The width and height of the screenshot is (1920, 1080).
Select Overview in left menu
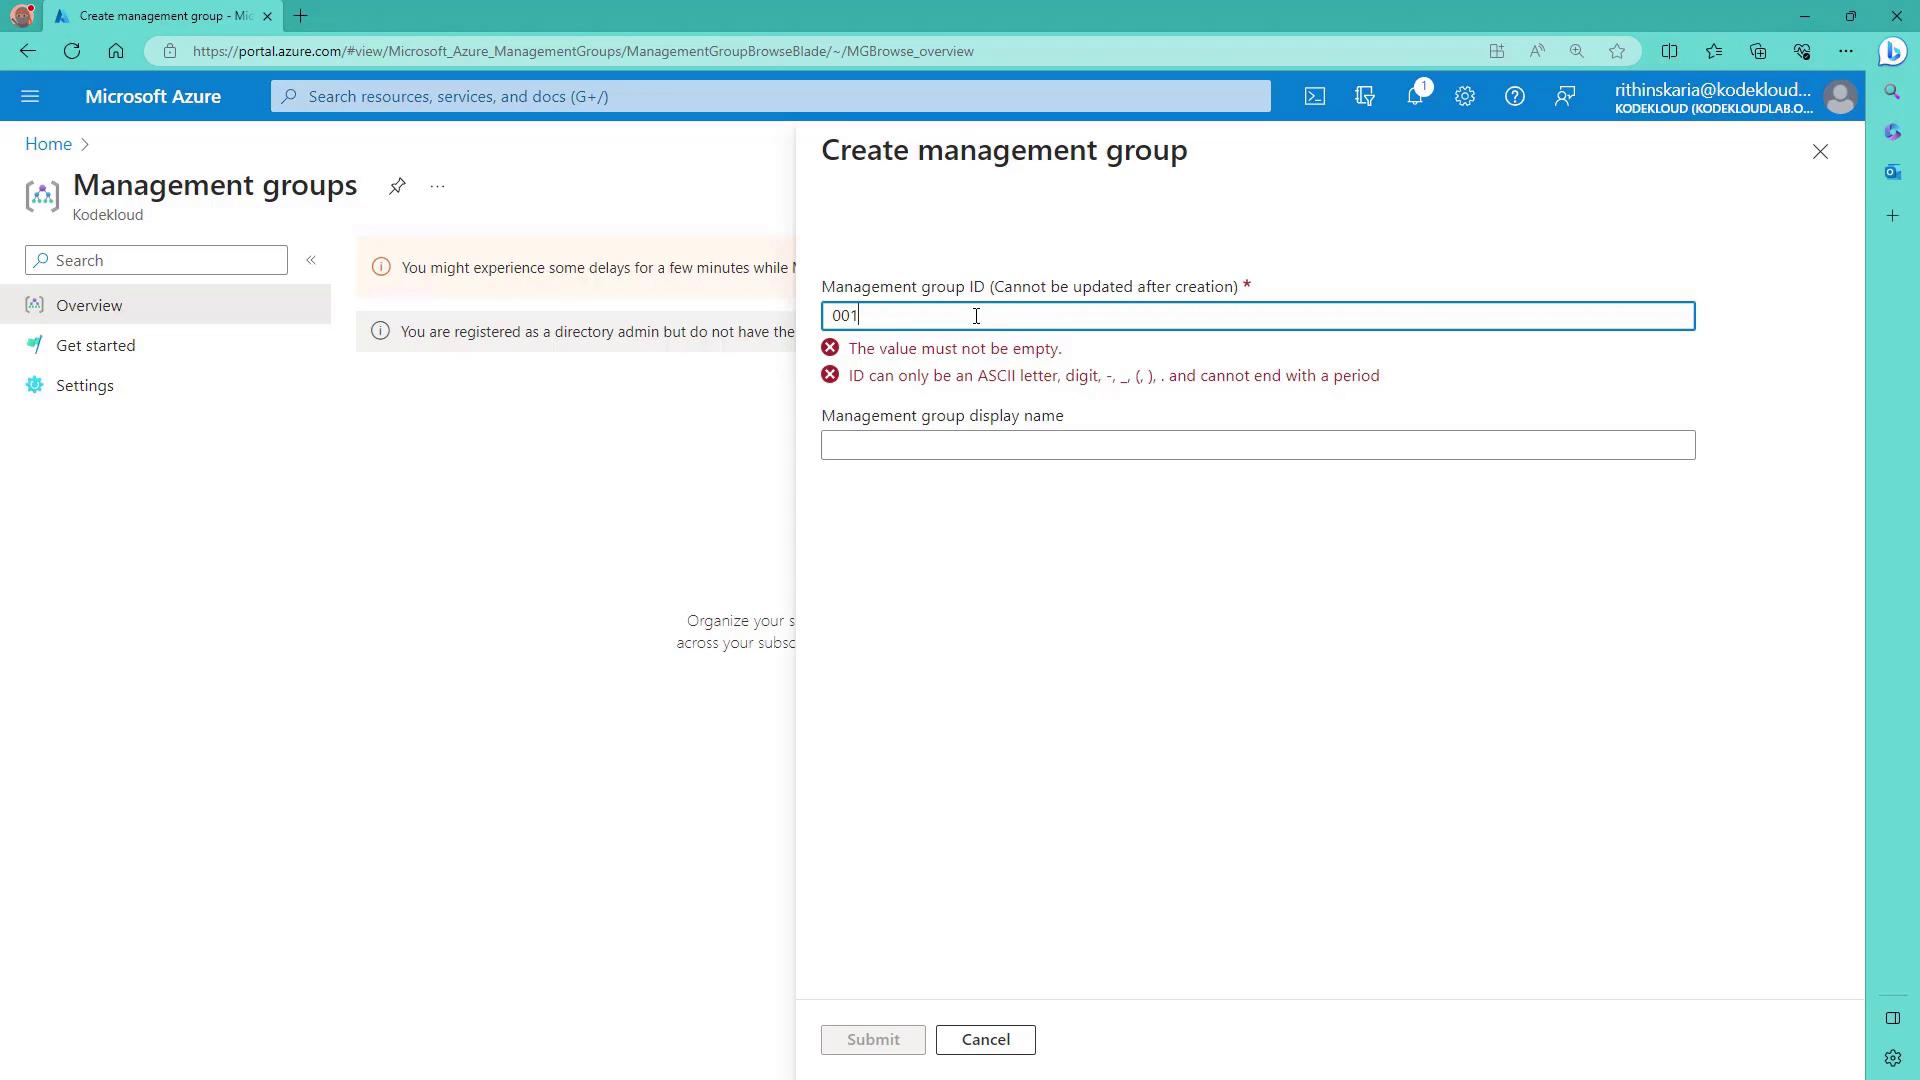(x=89, y=305)
